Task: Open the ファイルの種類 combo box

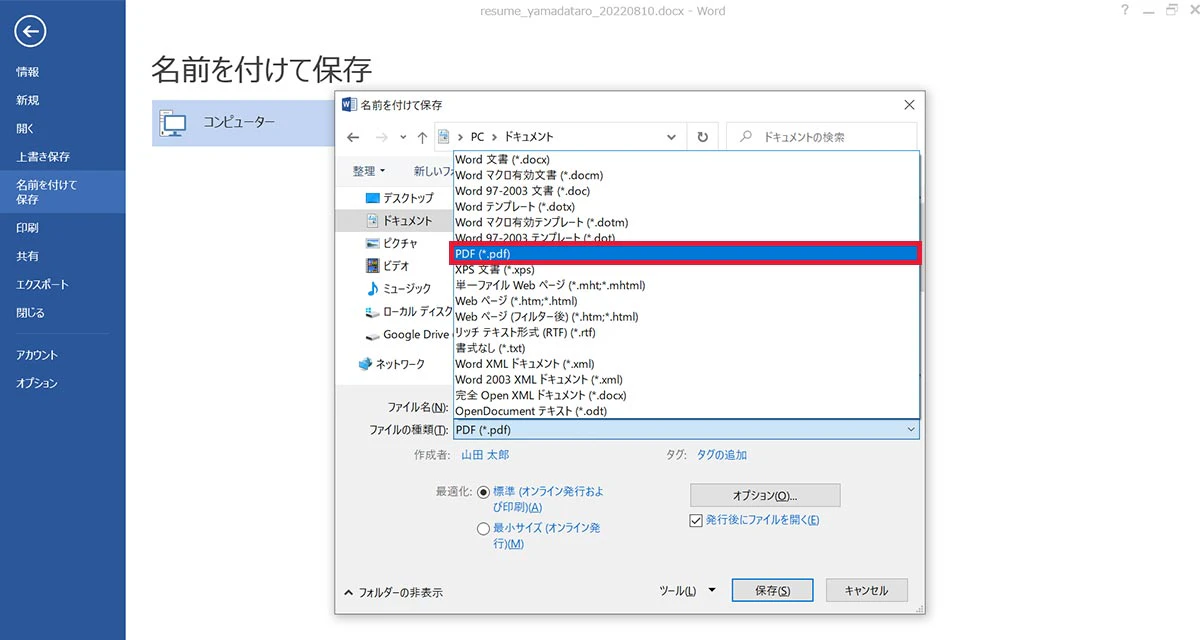Action: click(x=686, y=430)
